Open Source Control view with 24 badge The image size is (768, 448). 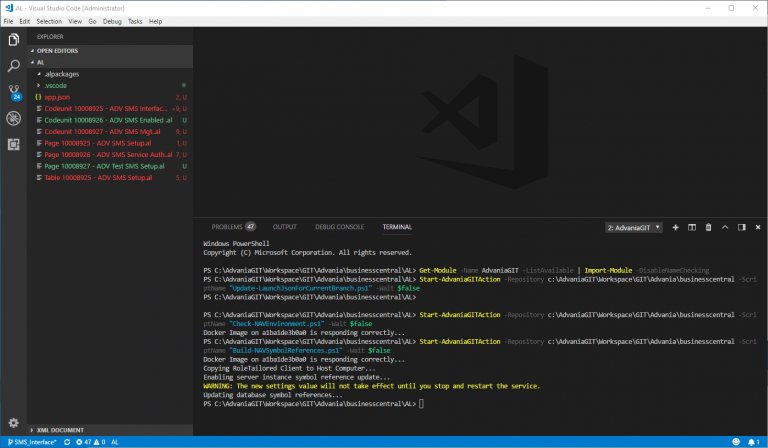pos(14,92)
